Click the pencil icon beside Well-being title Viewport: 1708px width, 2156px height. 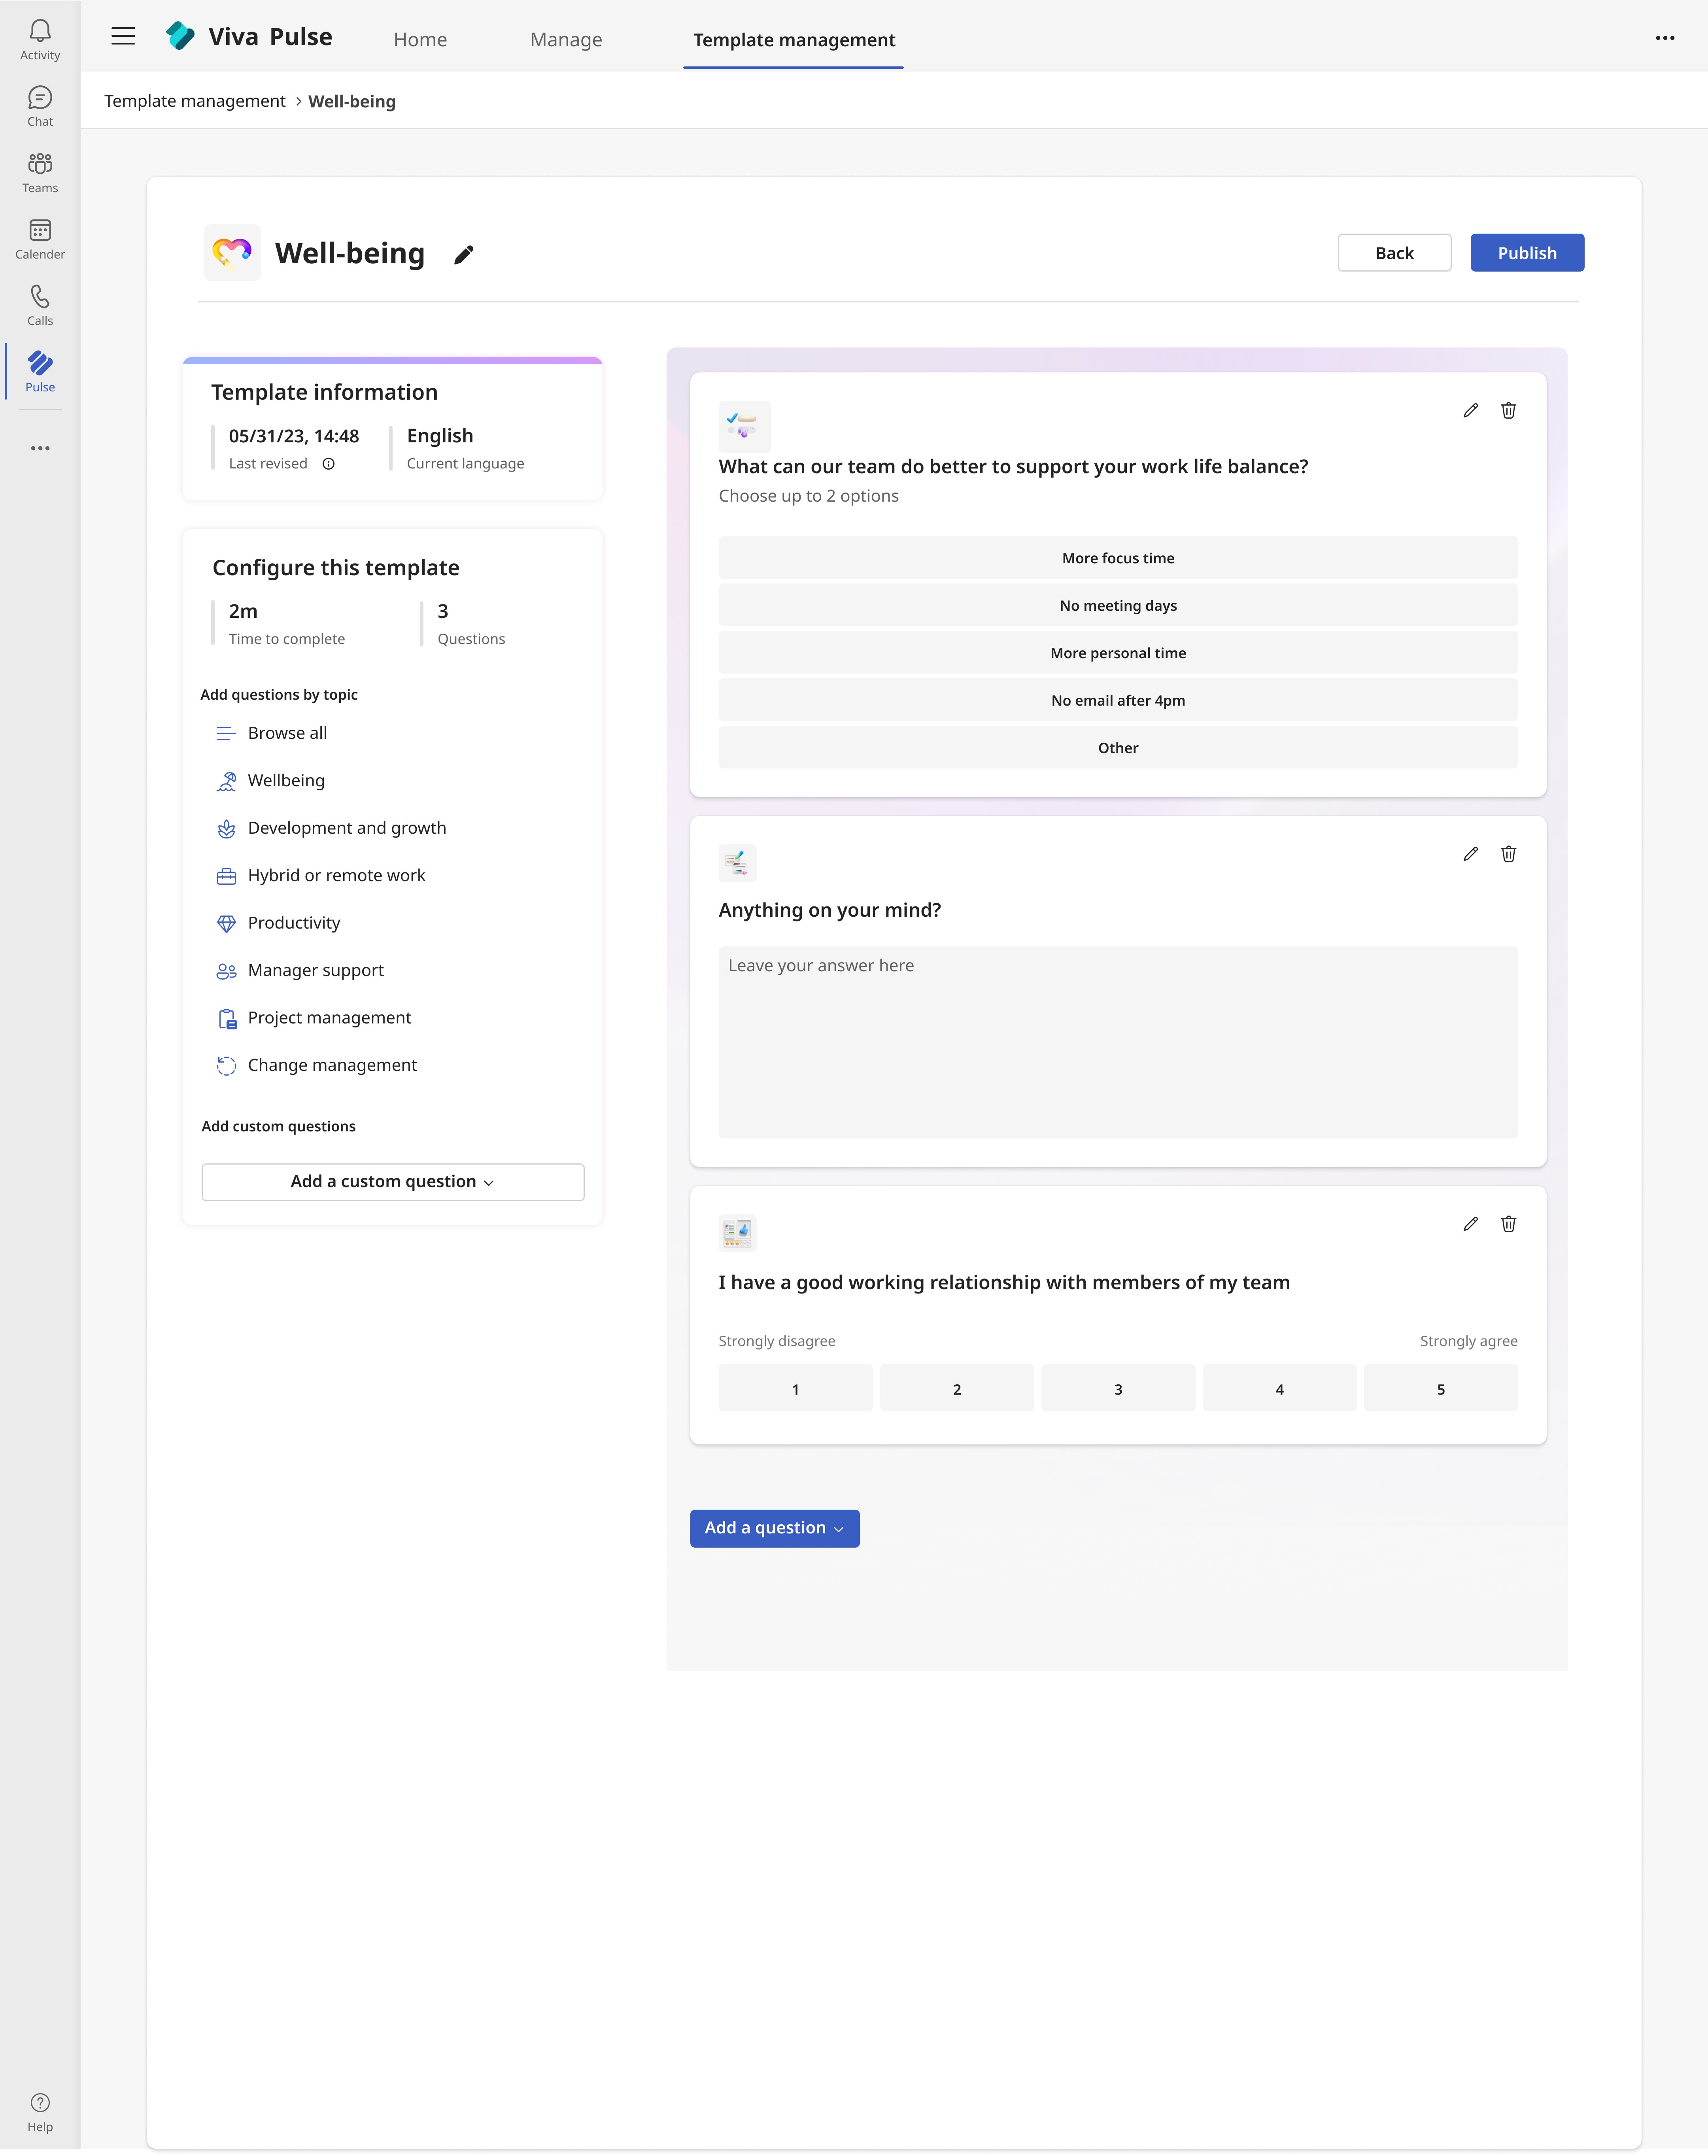point(463,255)
